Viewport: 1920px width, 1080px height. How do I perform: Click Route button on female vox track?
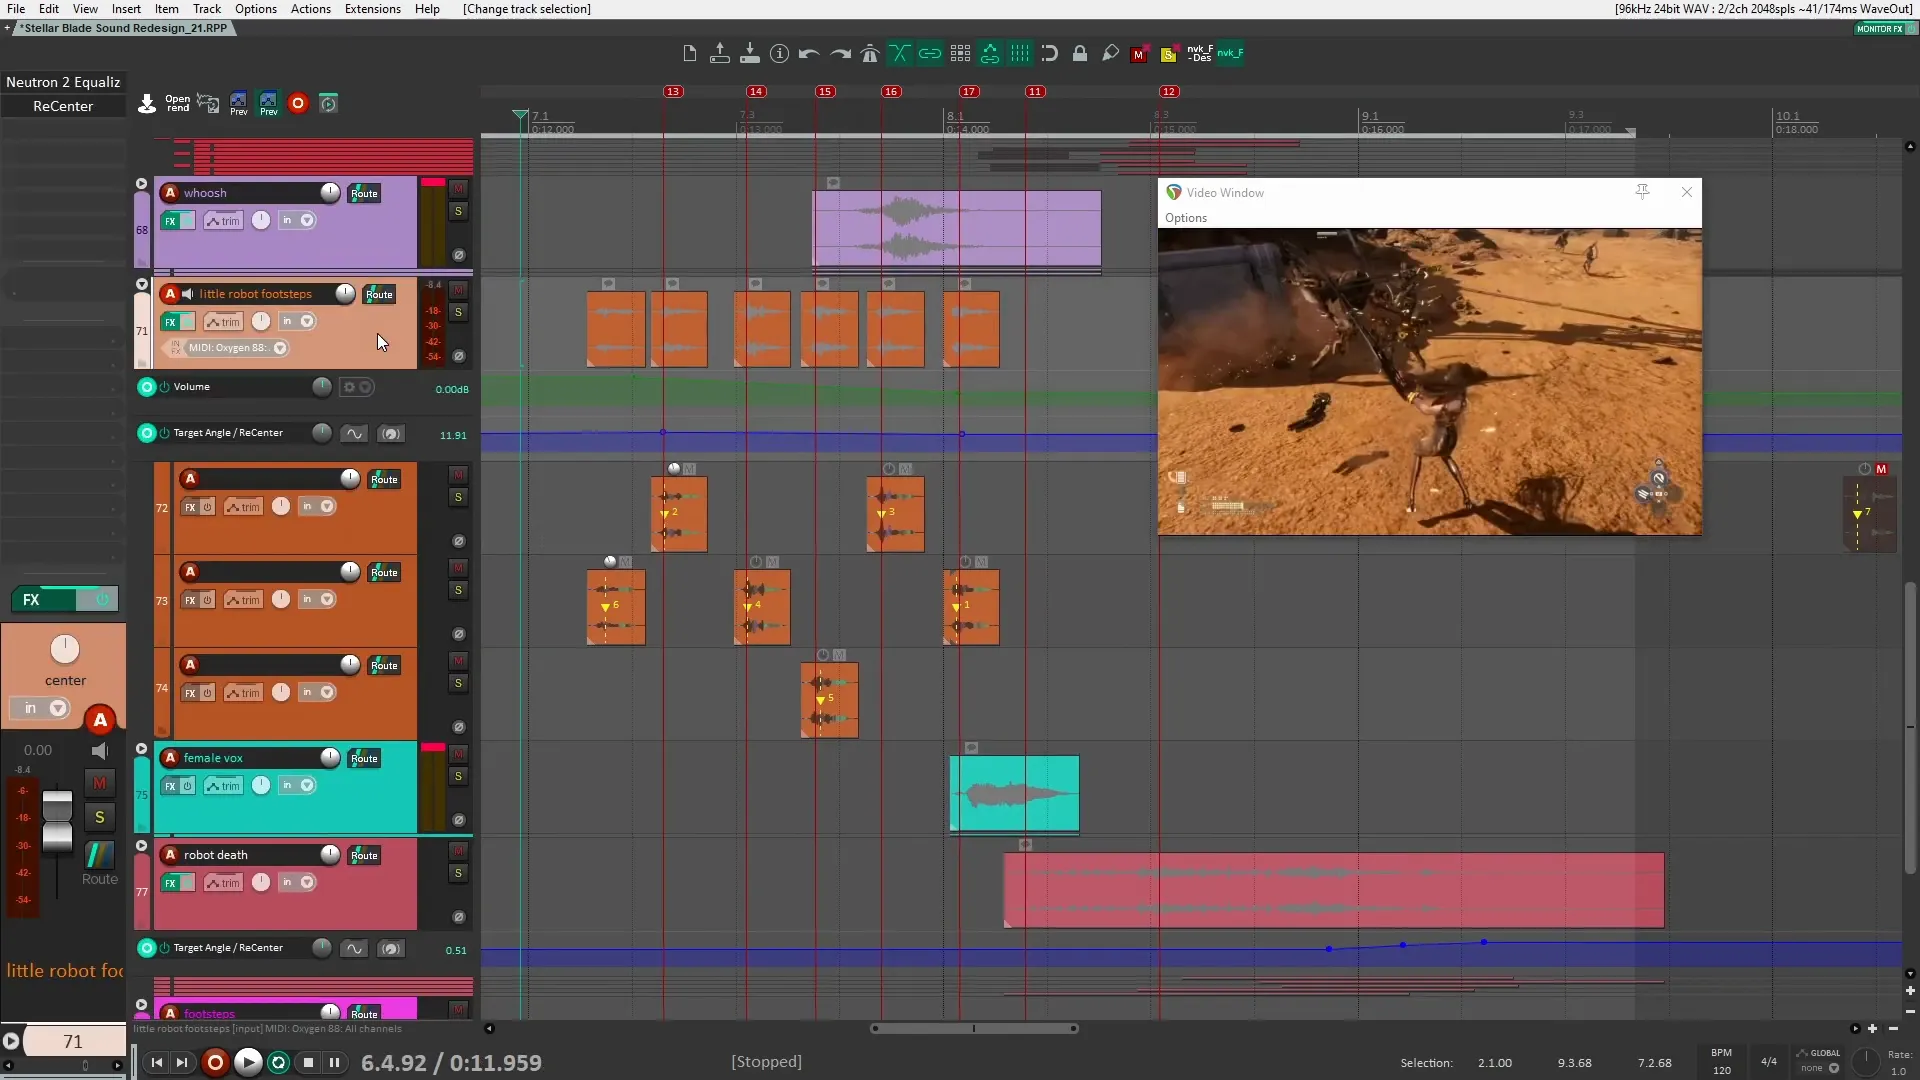[x=364, y=759]
